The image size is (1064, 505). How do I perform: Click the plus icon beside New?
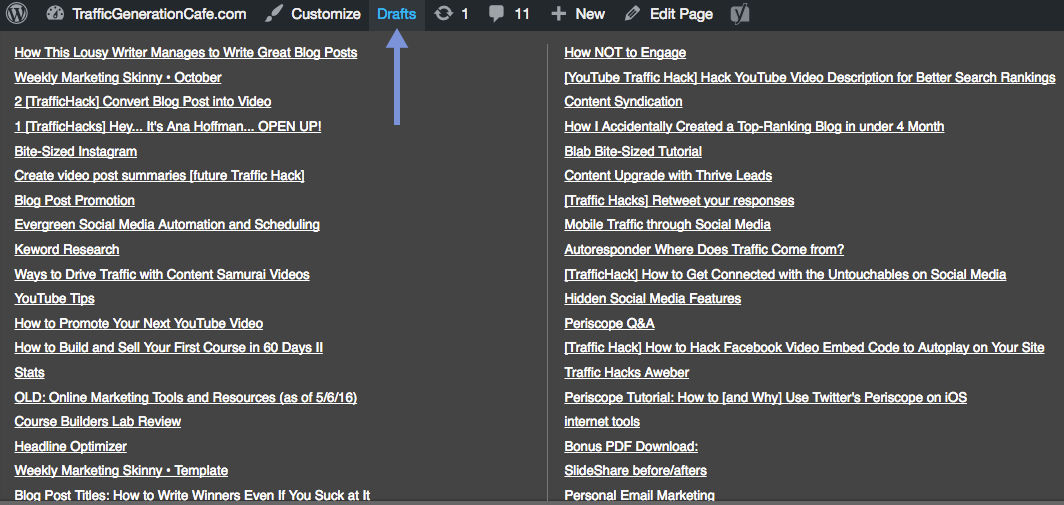click(558, 14)
